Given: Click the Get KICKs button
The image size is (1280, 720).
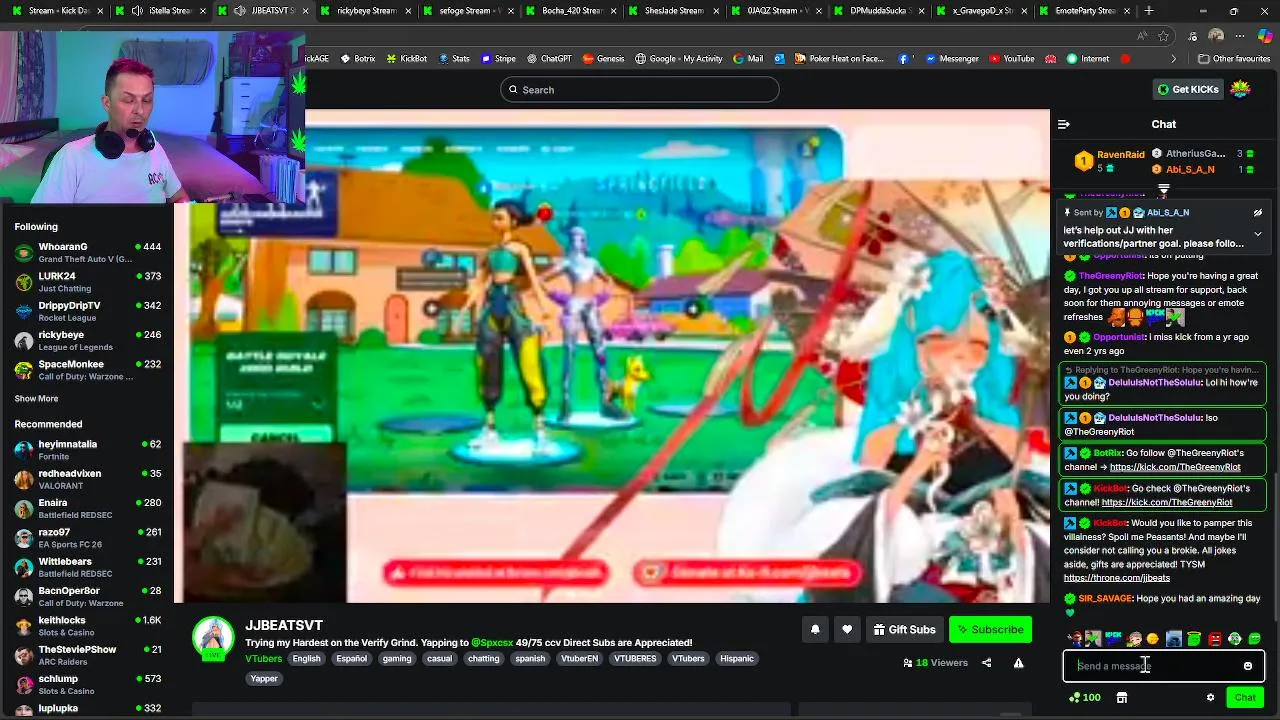Looking at the screenshot, I should point(1188,89).
